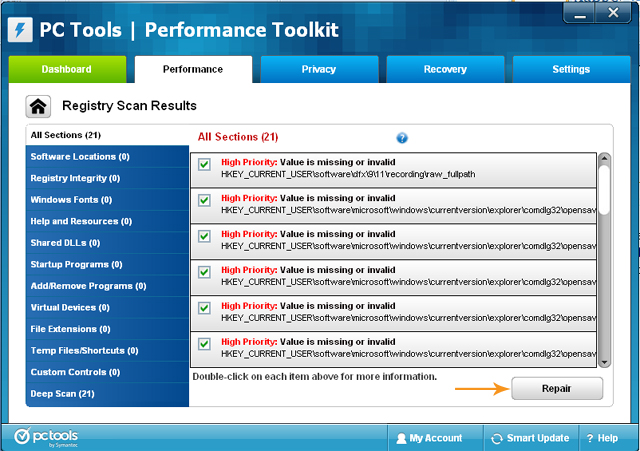Click the home icon beside Registry Scan Results

pos(38,106)
